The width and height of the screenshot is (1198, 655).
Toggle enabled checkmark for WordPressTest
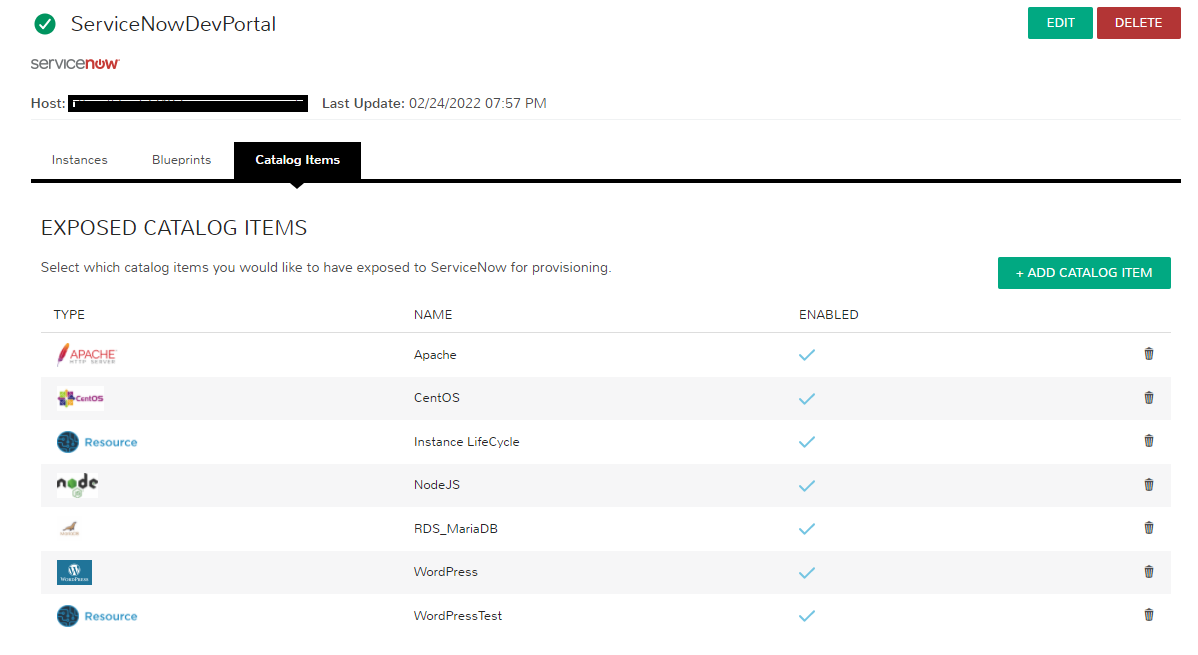point(807,616)
